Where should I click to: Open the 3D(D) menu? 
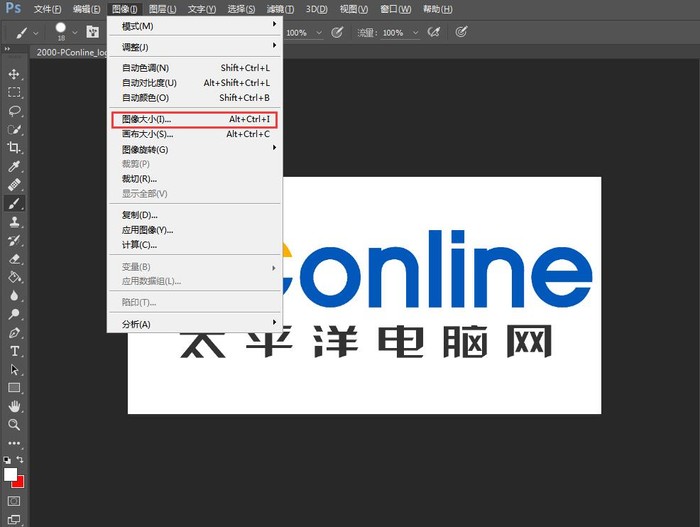(317, 9)
